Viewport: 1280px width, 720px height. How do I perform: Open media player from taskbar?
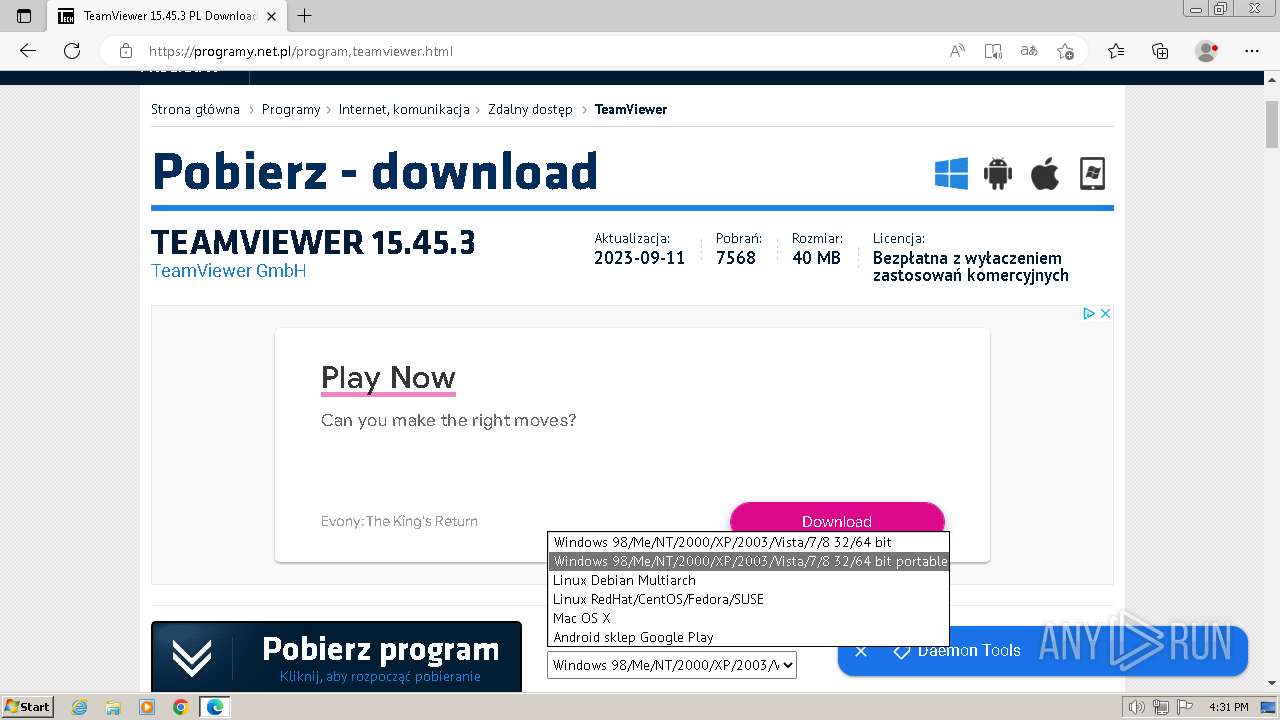coord(147,707)
